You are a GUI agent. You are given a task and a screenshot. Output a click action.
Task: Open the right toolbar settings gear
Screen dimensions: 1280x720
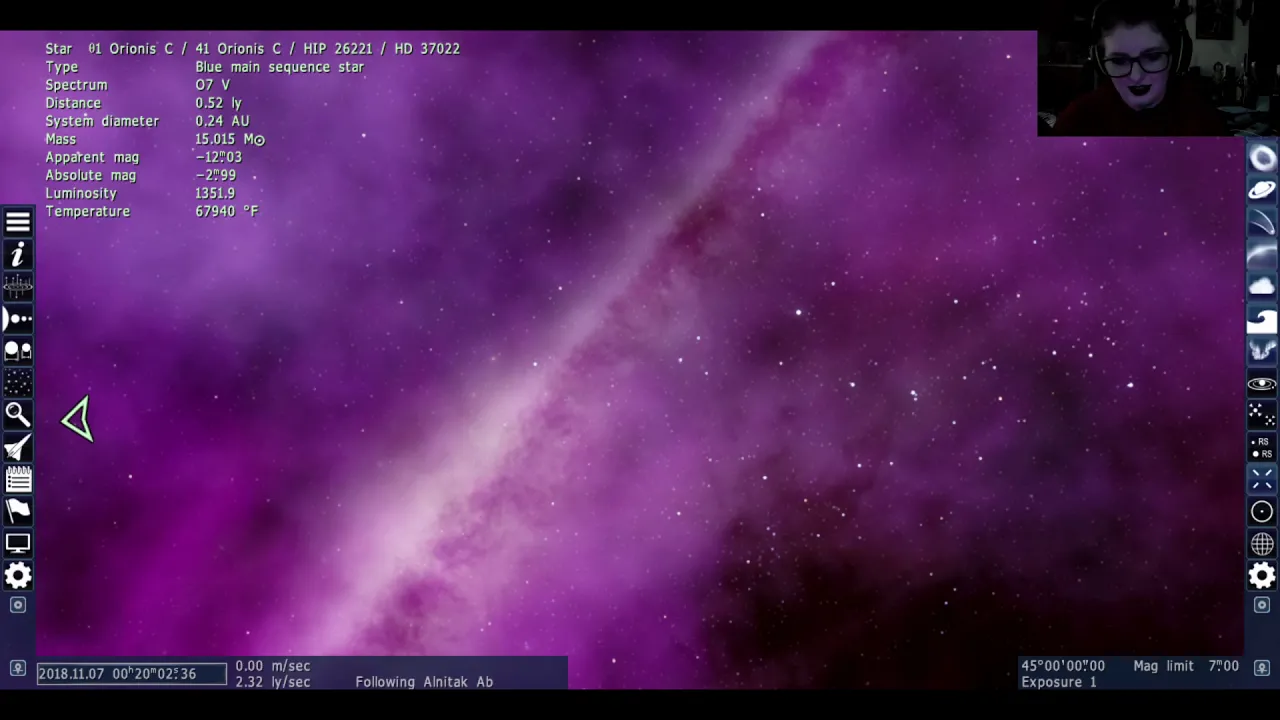[x=1262, y=575]
